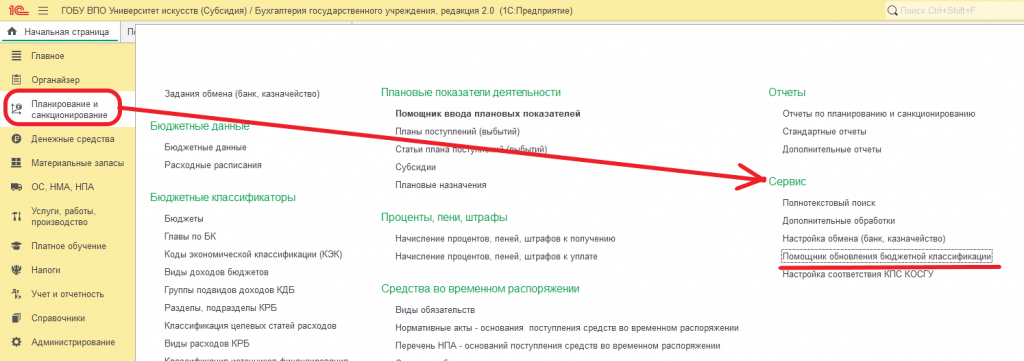Open Разделы, подразделы КРБ
Viewport: 1024px width, 361px height.
(221, 307)
